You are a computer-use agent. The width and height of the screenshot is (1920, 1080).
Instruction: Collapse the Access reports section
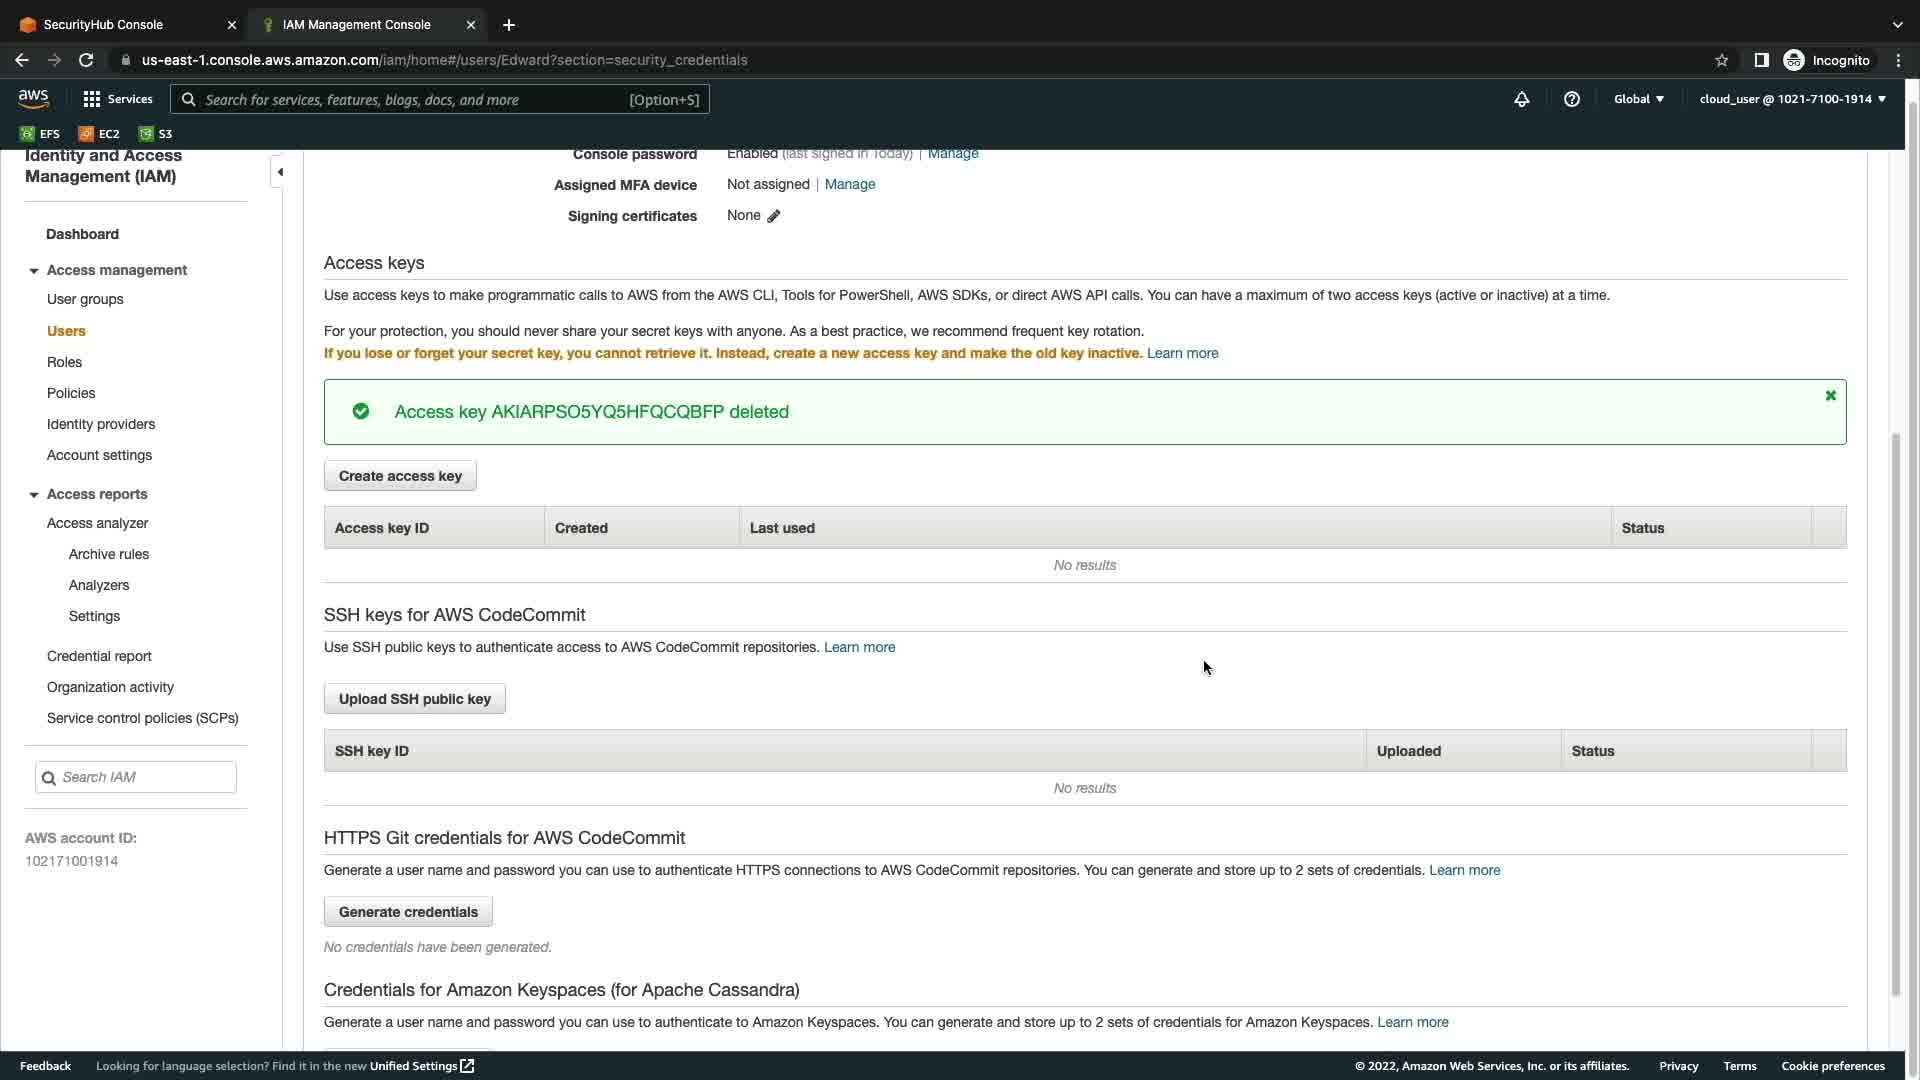(34, 495)
